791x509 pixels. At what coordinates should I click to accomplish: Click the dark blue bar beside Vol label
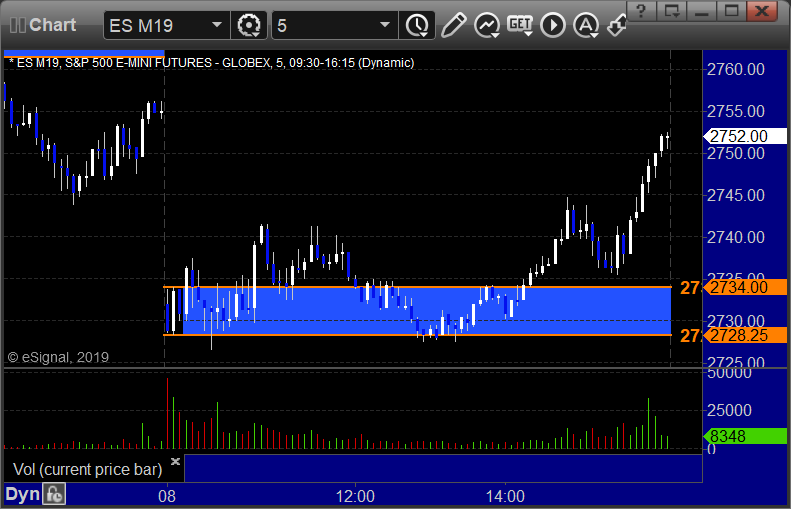coord(443,468)
